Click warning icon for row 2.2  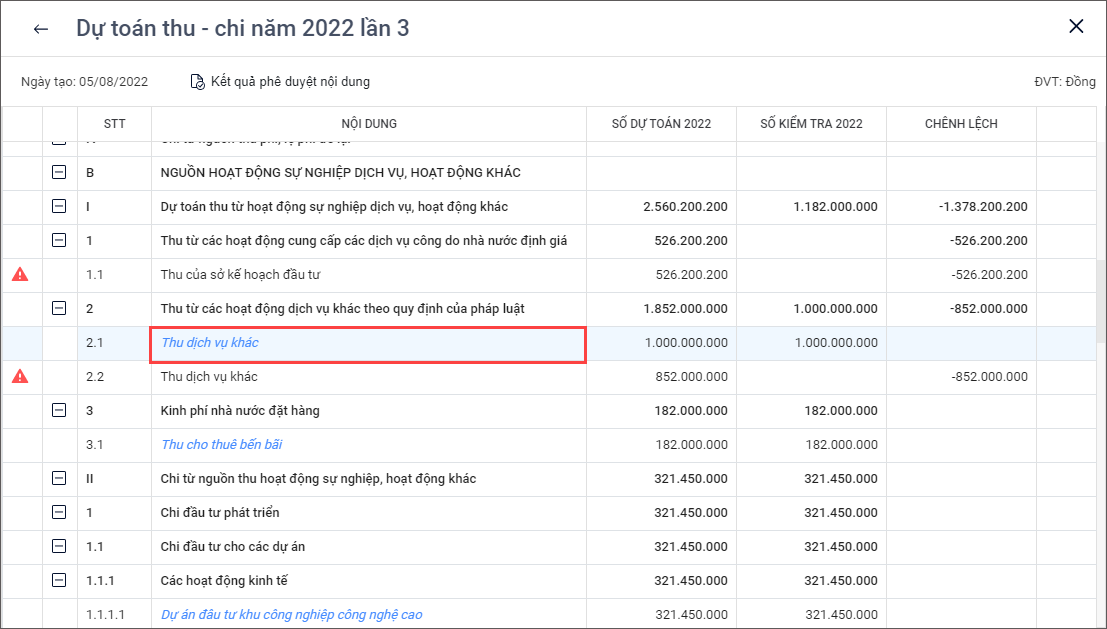click(20, 376)
